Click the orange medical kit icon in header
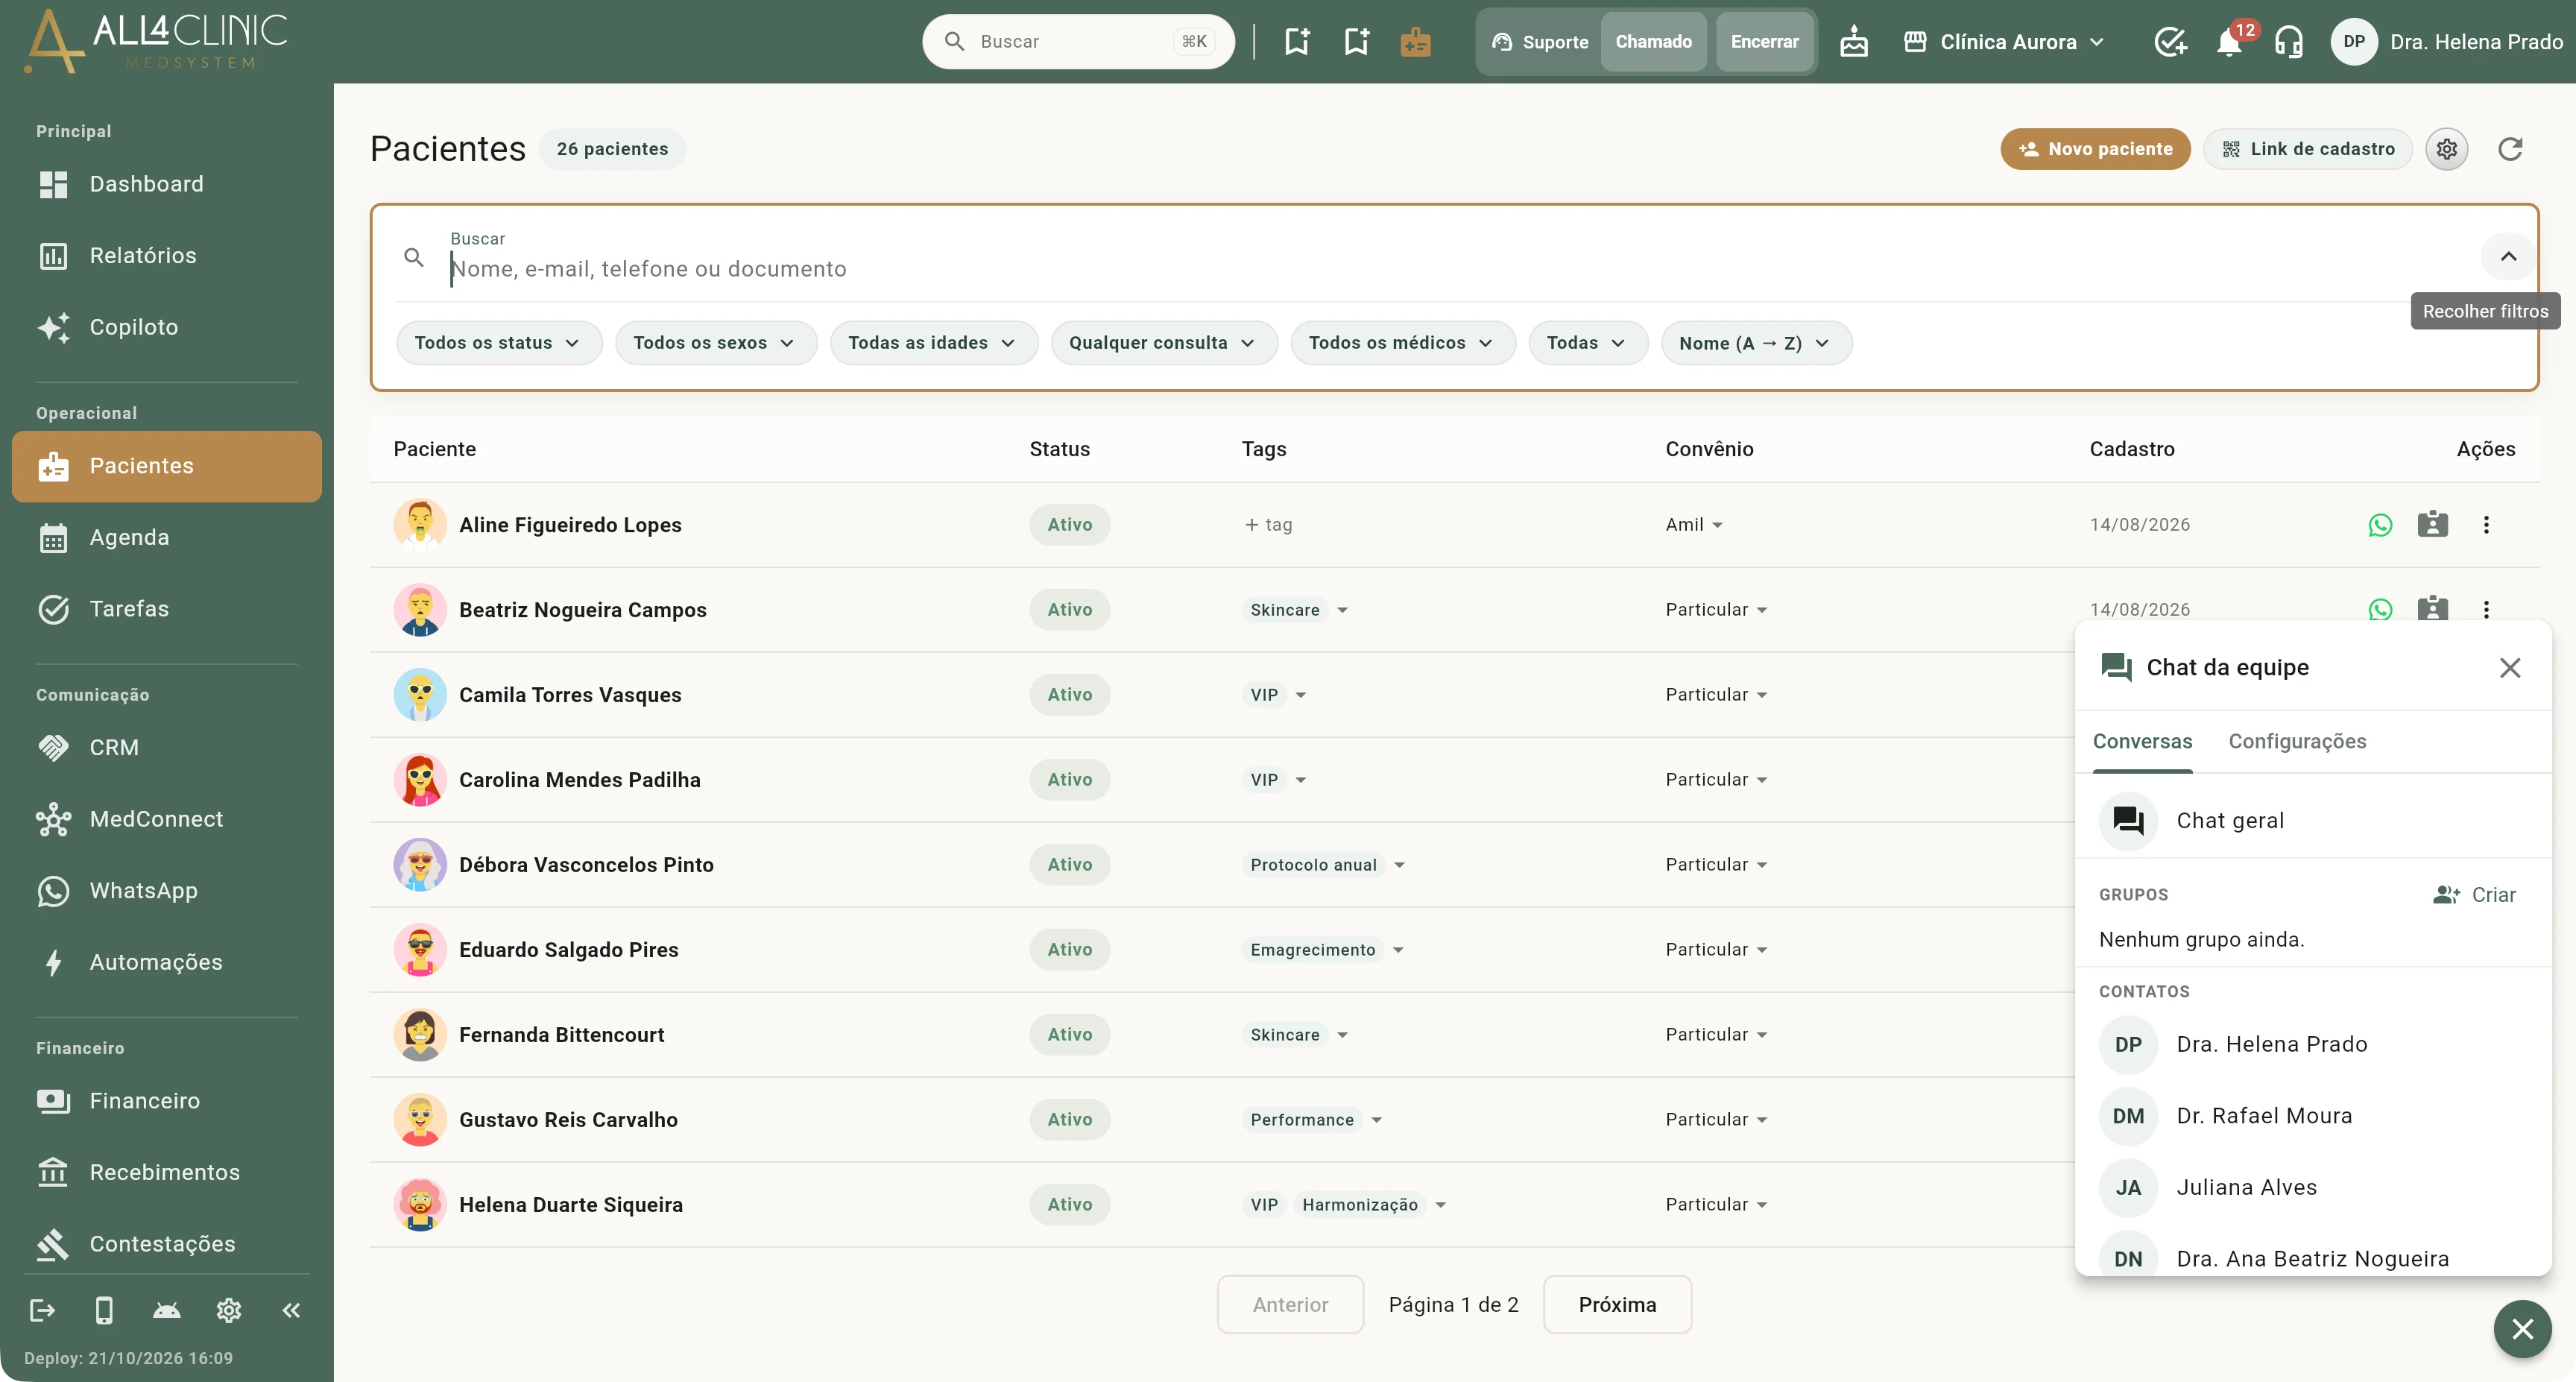2576x1382 pixels. coord(1415,42)
